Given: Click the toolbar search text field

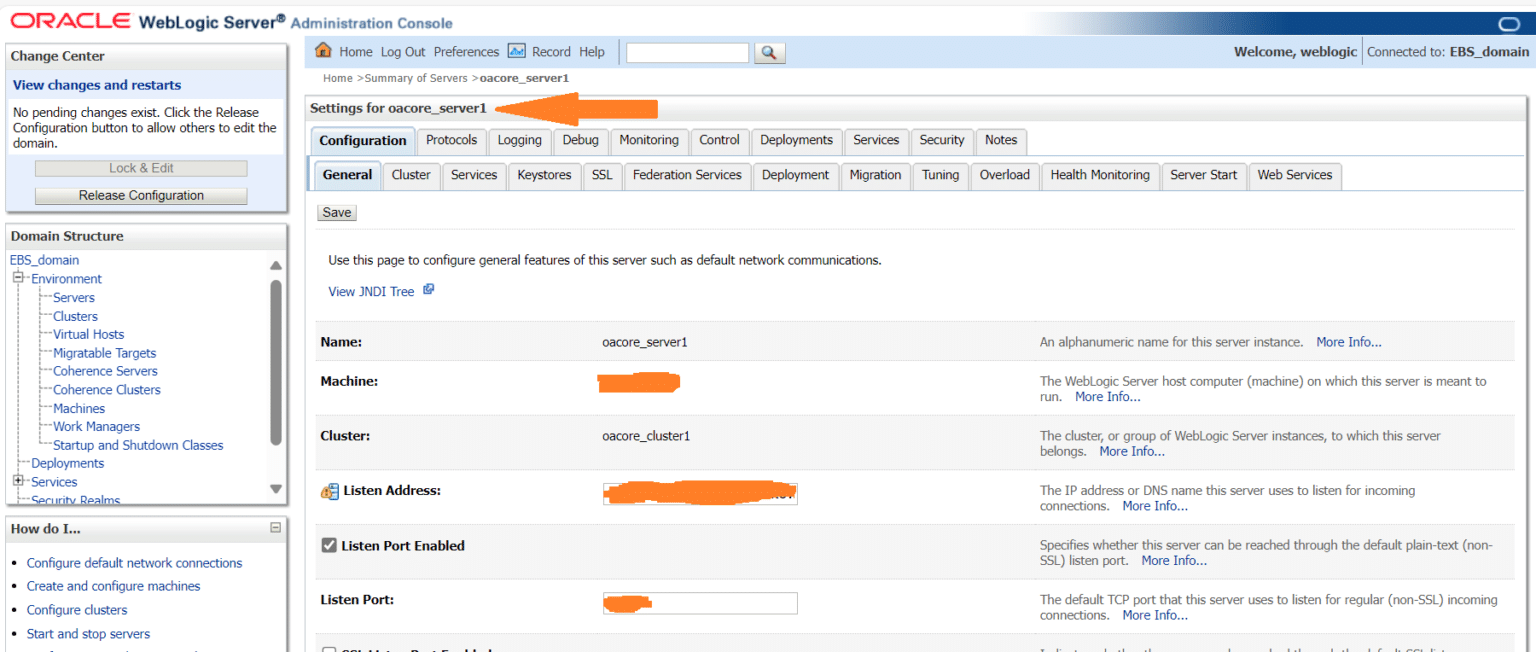Looking at the screenshot, I should (x=687, y=53).
